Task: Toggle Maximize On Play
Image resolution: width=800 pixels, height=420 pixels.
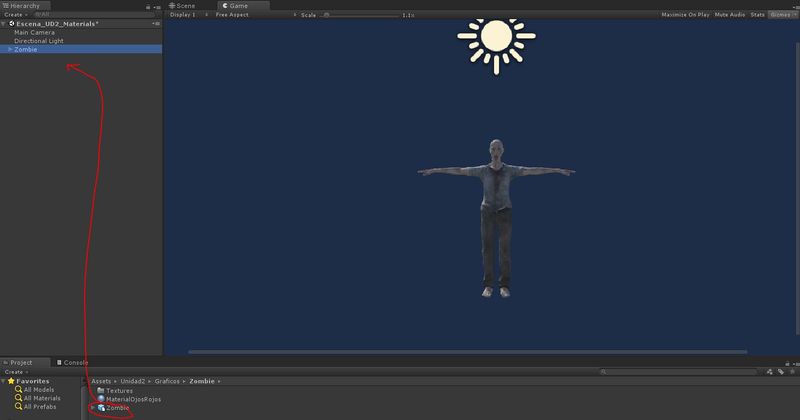Action: (685, 15)
